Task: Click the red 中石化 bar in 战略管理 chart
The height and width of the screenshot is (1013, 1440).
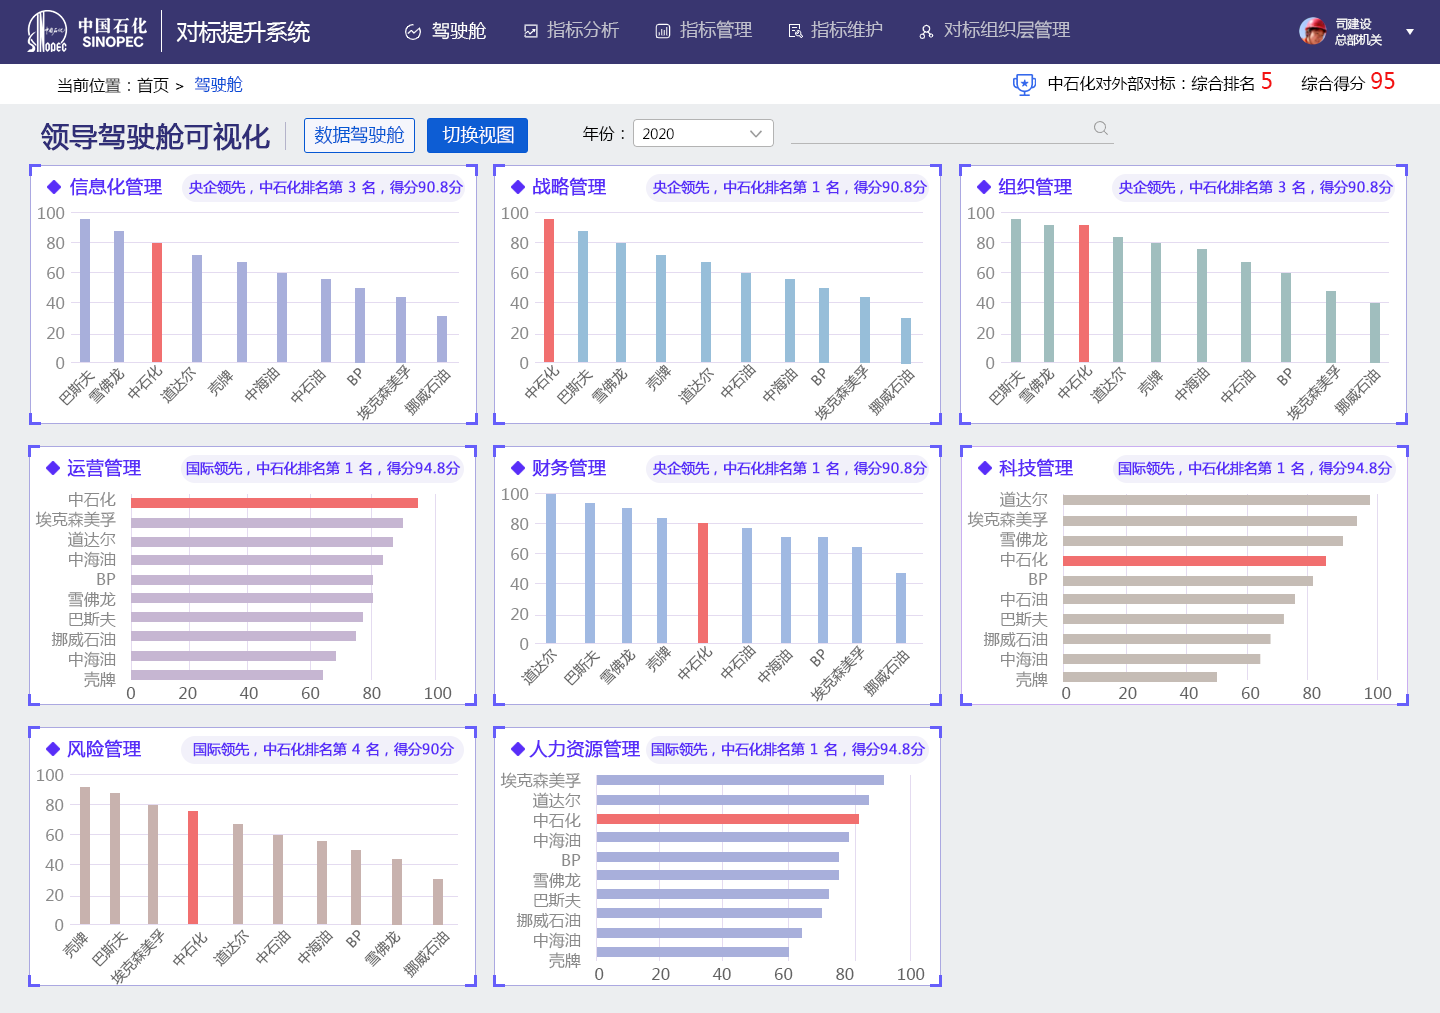Action: pyautogui.click(x=549, y=290)
